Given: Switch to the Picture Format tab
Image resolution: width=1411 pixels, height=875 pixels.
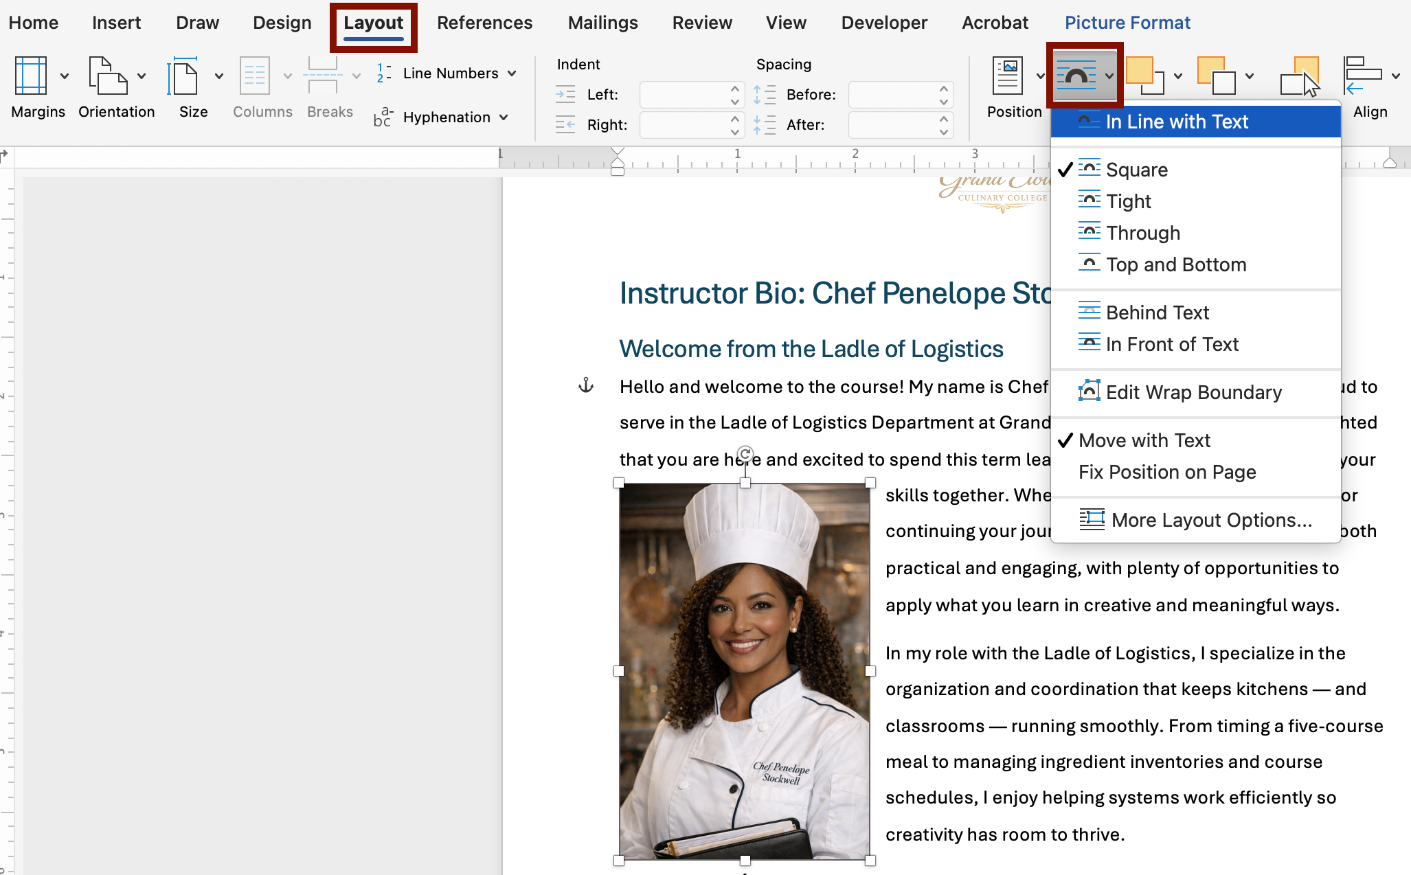Looking at the screenshot, I should click(x=1127, y=21).
